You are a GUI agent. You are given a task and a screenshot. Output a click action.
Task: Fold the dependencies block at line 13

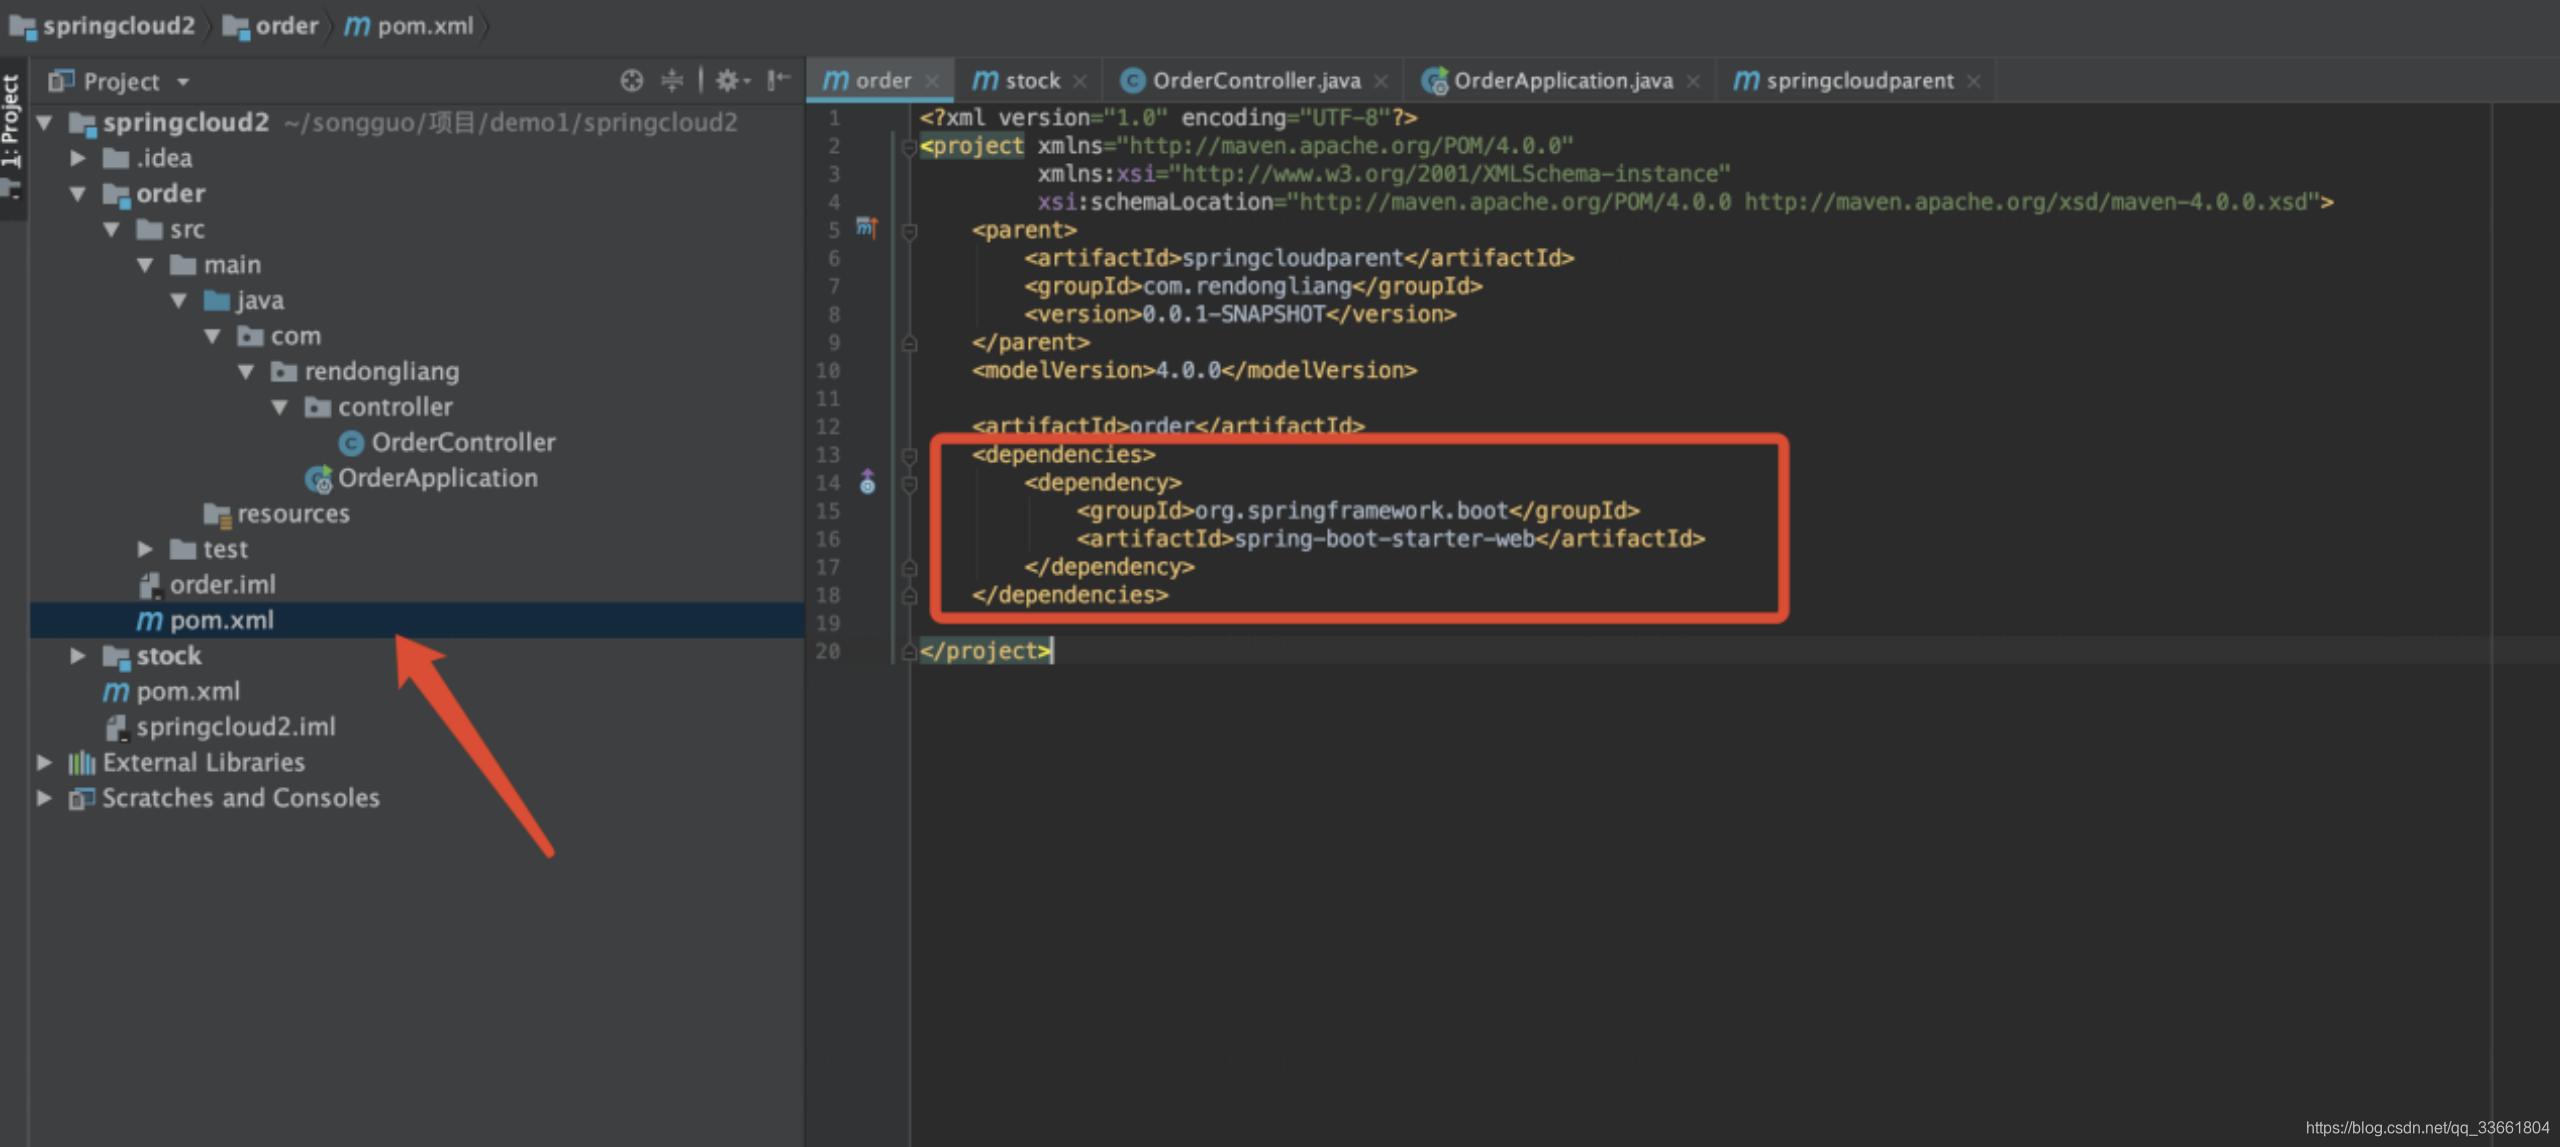point(909,456)
